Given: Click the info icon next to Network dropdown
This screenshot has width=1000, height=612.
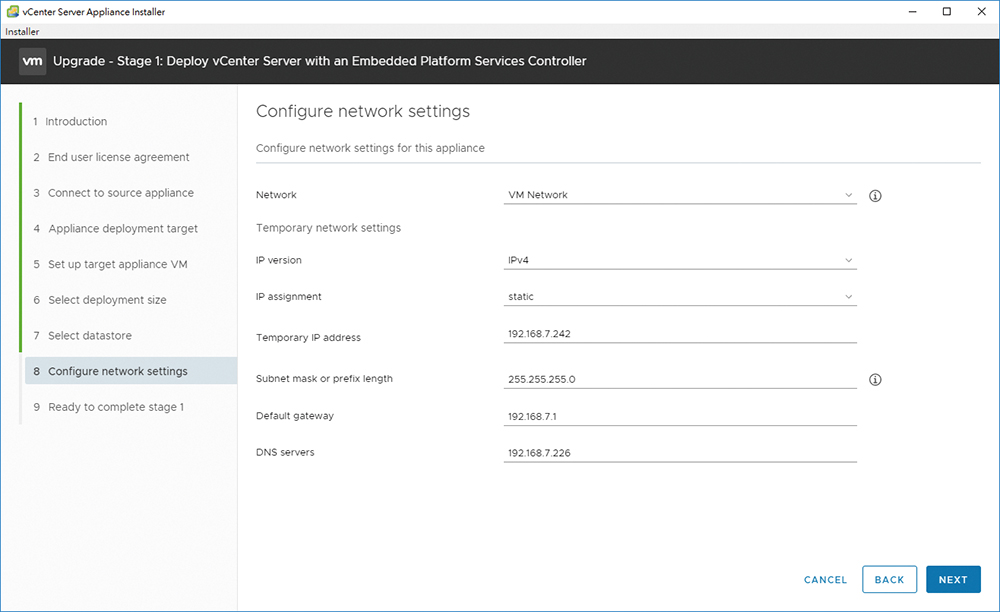Looking at the screenshot, I should pos(875,196).
